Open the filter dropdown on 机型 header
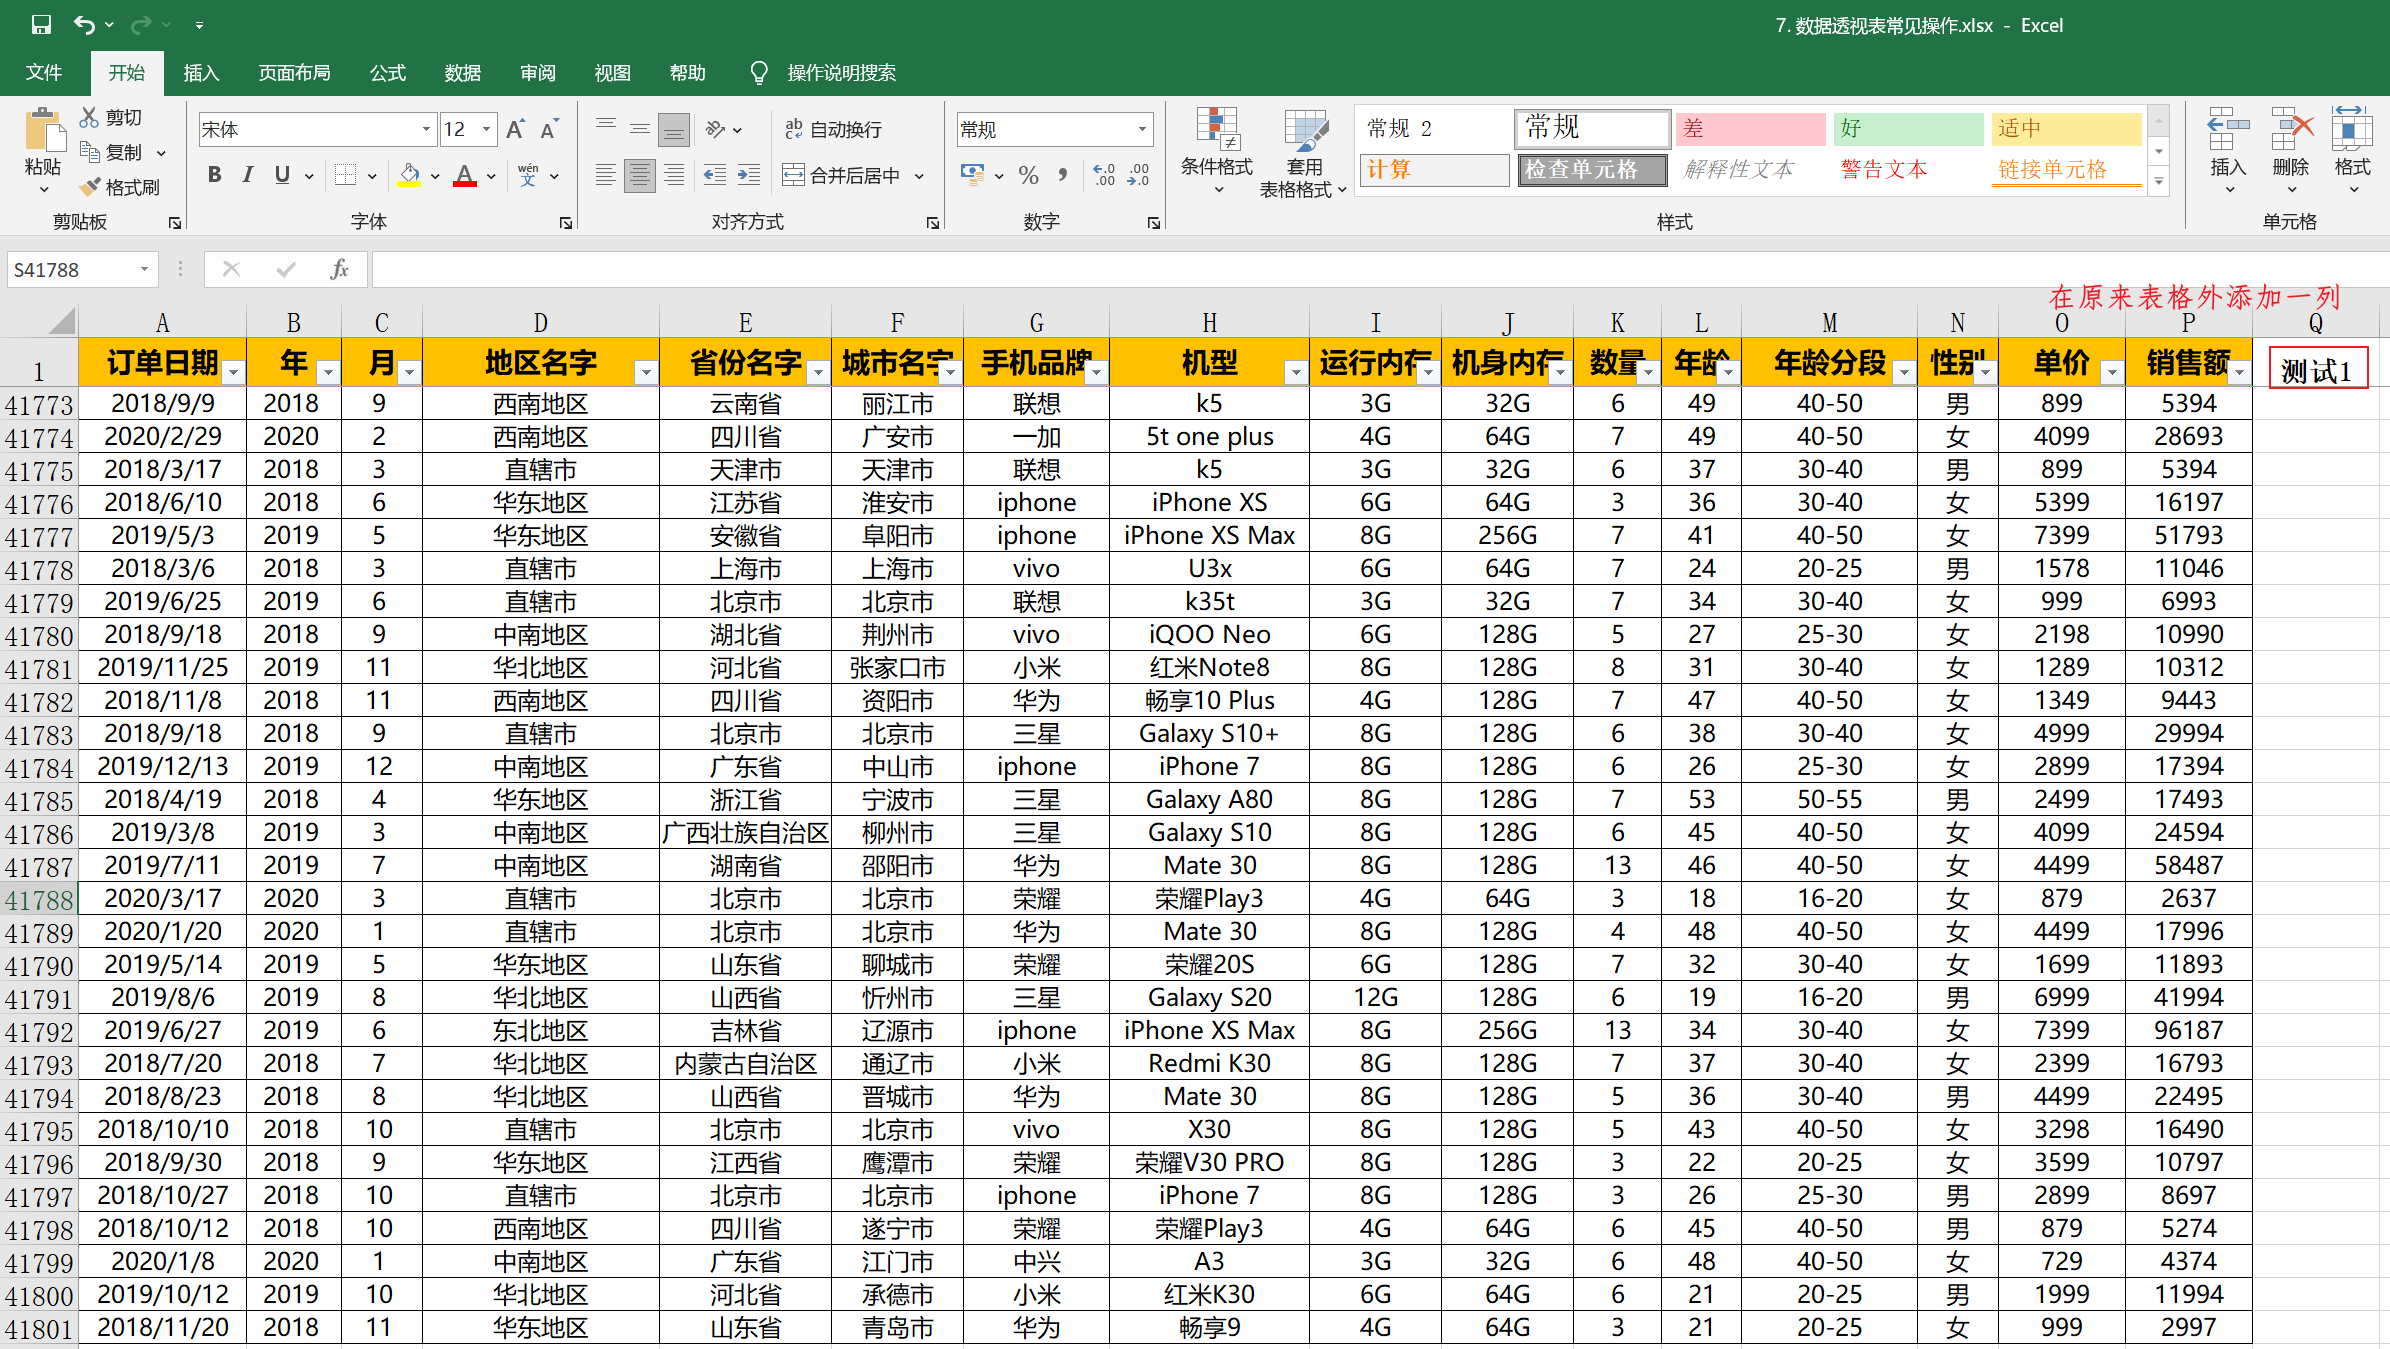2390x1349 pixels. click(x=1296, y=373)
